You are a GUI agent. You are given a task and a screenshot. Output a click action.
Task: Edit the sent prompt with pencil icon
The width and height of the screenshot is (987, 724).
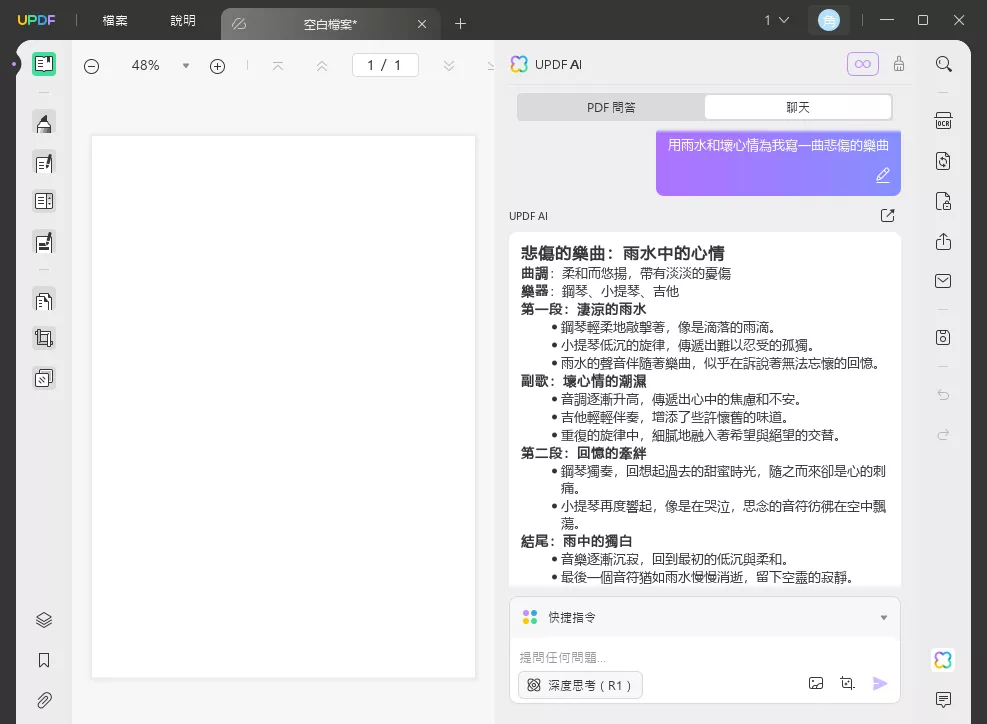coord(882,175)
